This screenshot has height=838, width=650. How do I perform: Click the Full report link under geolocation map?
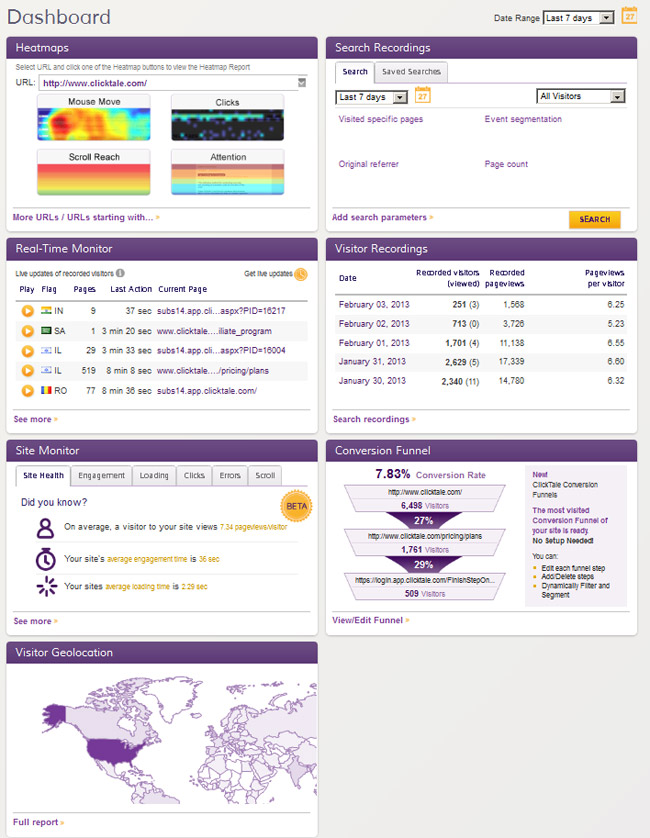point(37,822)
